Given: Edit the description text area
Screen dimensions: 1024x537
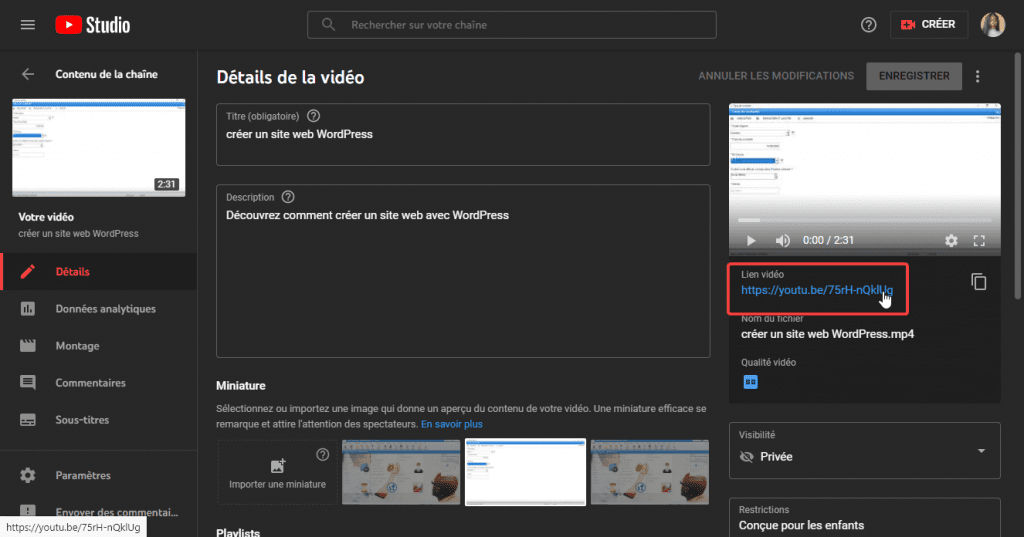Looking at the screenshot, I should coord(463,271).
